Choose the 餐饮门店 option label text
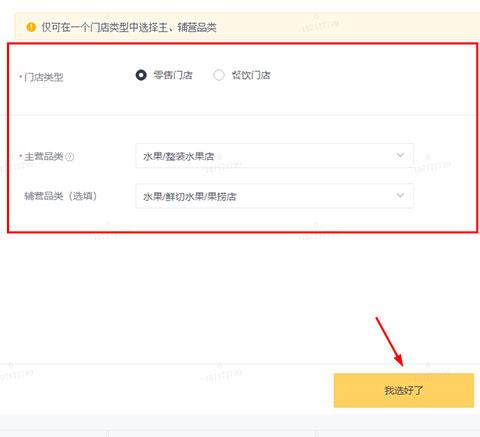 [x=251, y=75]
